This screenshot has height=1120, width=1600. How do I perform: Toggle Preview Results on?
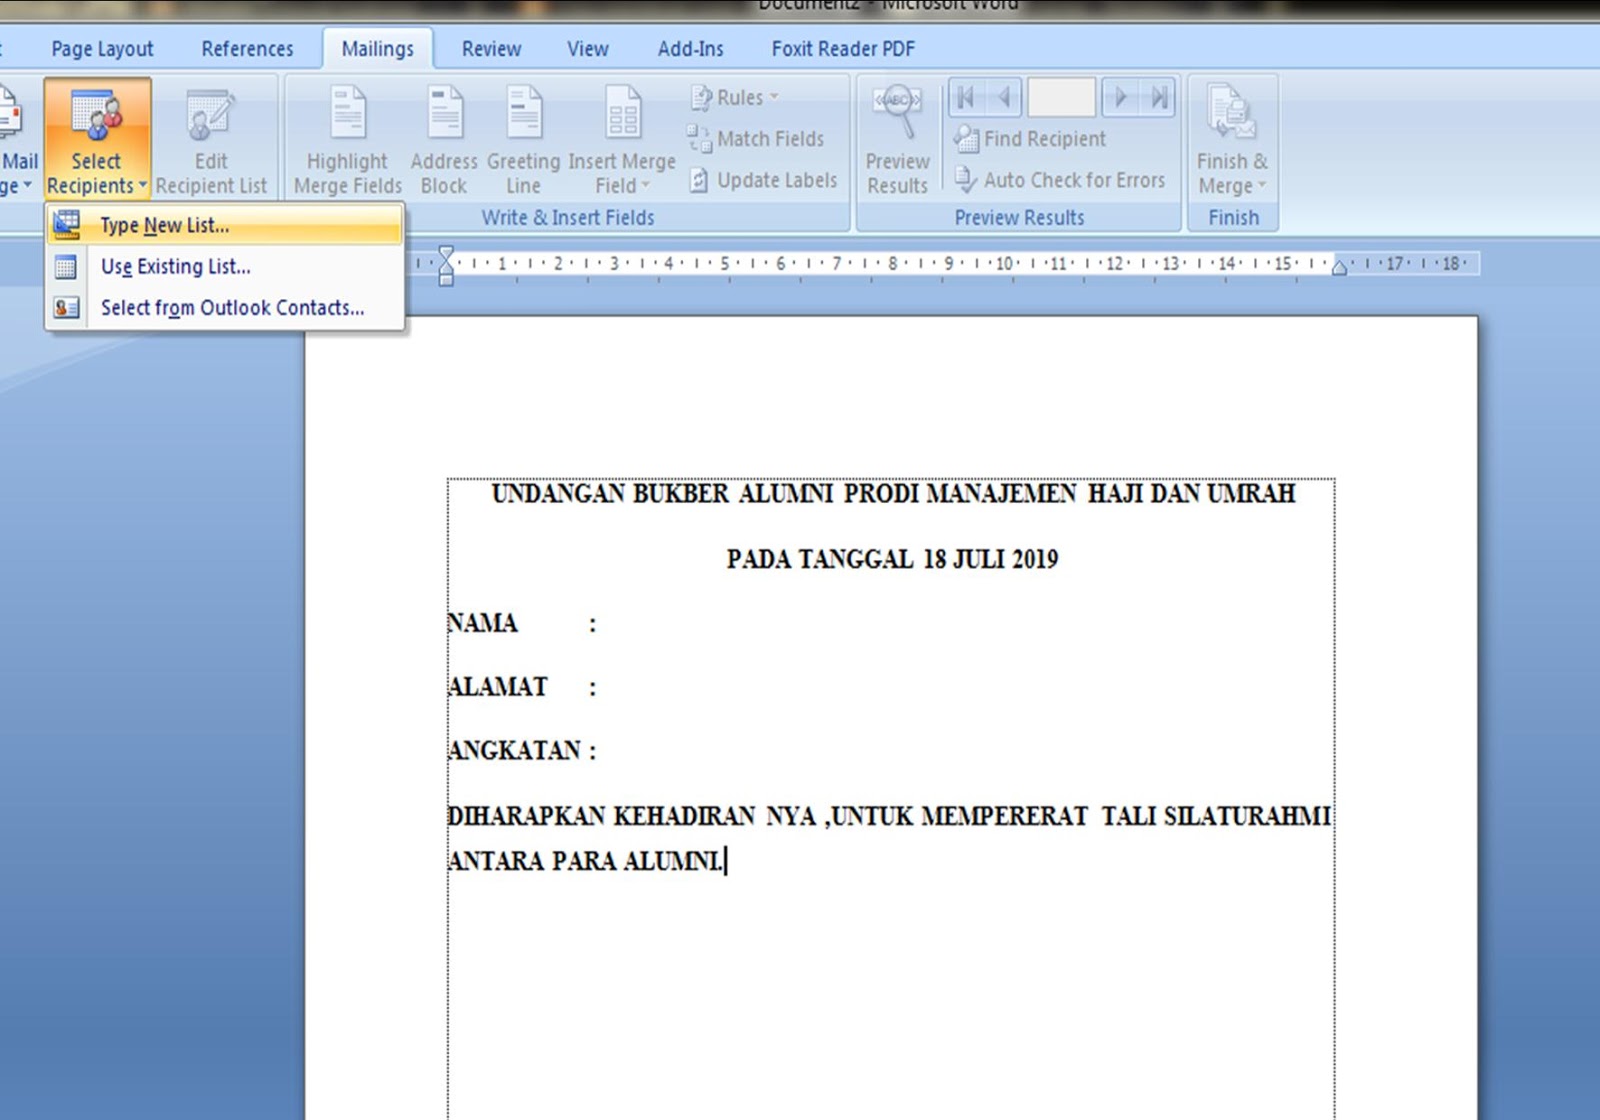(x=896, y=140)
